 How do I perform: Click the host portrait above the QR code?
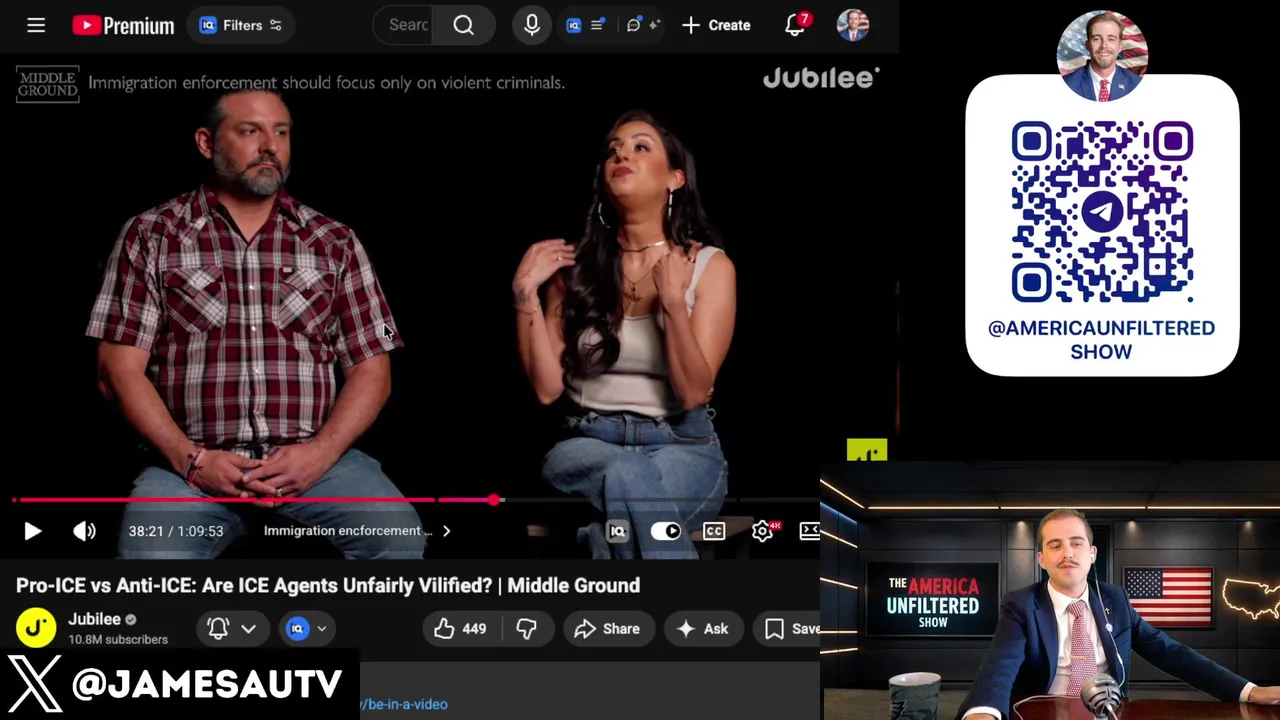point(1102,56)
